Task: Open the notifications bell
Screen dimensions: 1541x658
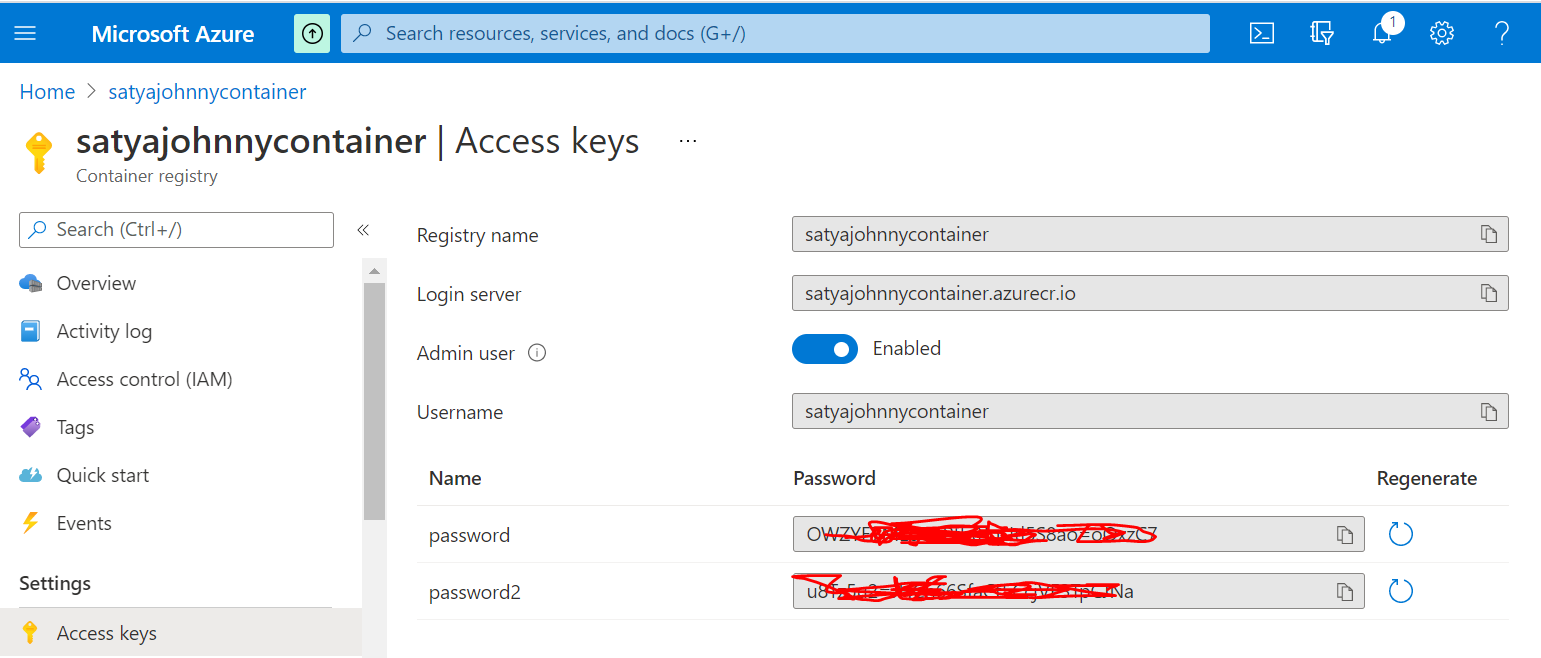Action: [x=1382, y=33]
